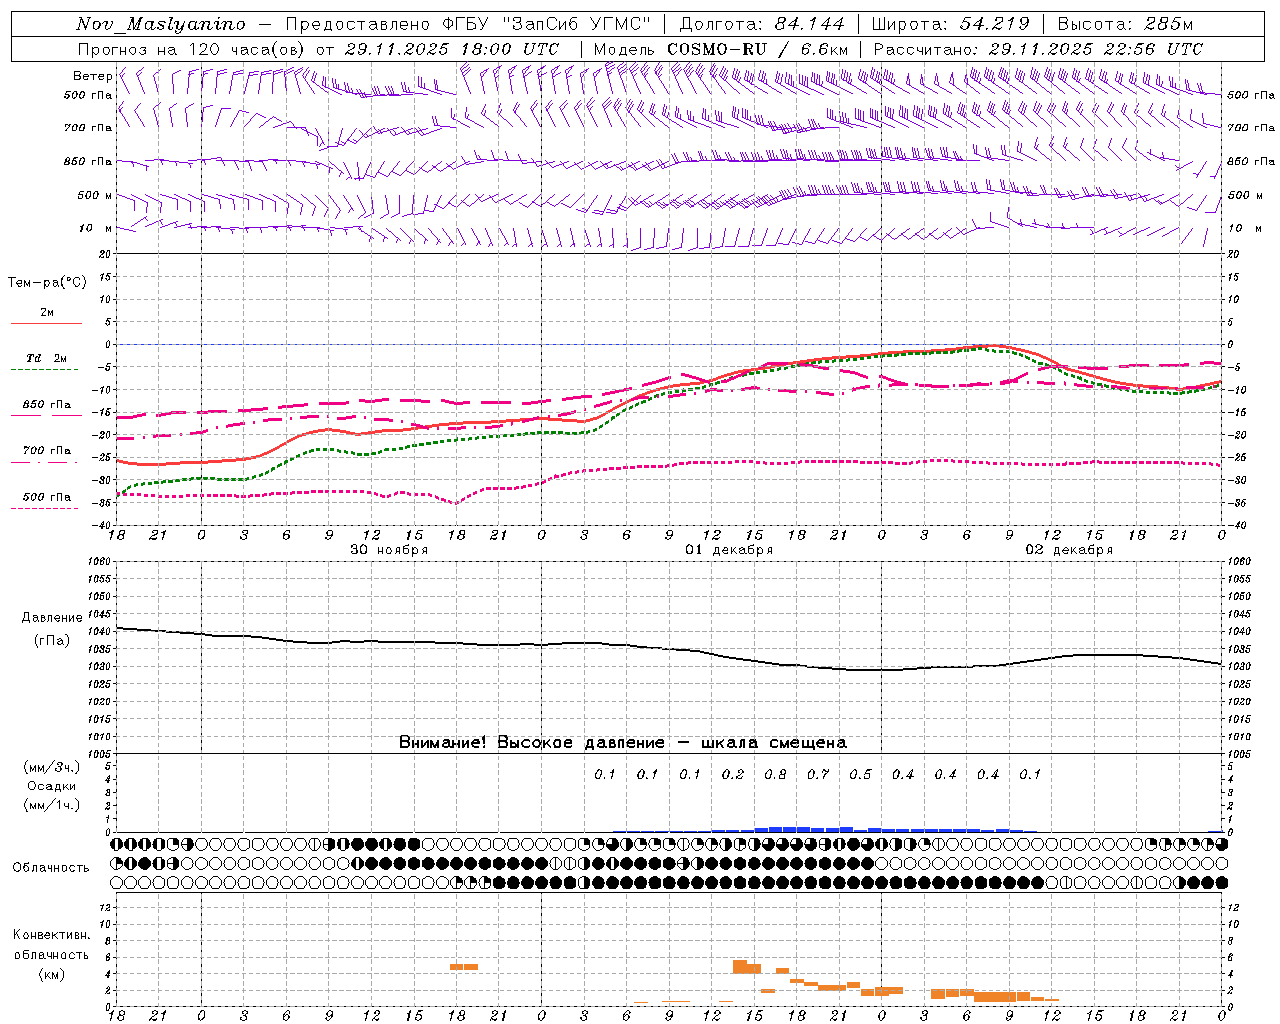Click the 0.7 precipitation value
This screenshot has height=1024, width=1280.
pyautogui.click(x=818, y=774)
